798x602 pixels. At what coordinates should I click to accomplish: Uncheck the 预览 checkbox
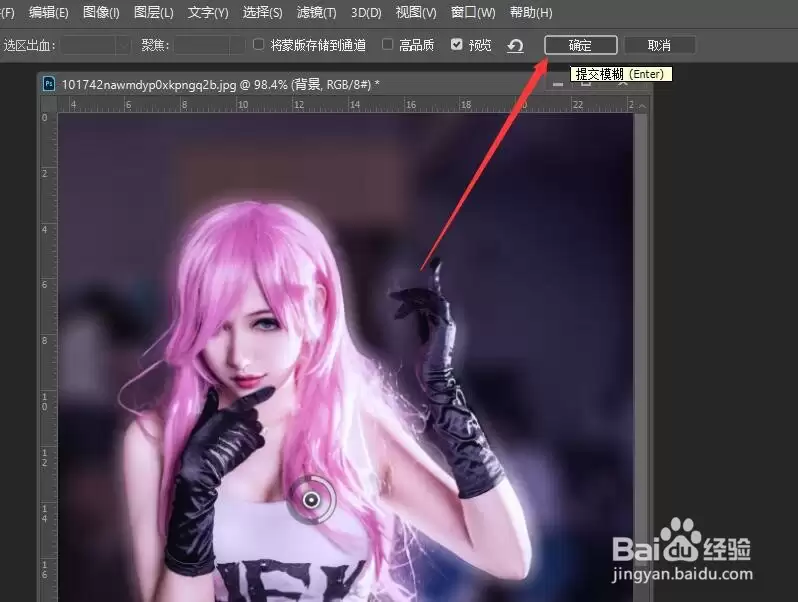pyautogui.click(x=457, y=45)
